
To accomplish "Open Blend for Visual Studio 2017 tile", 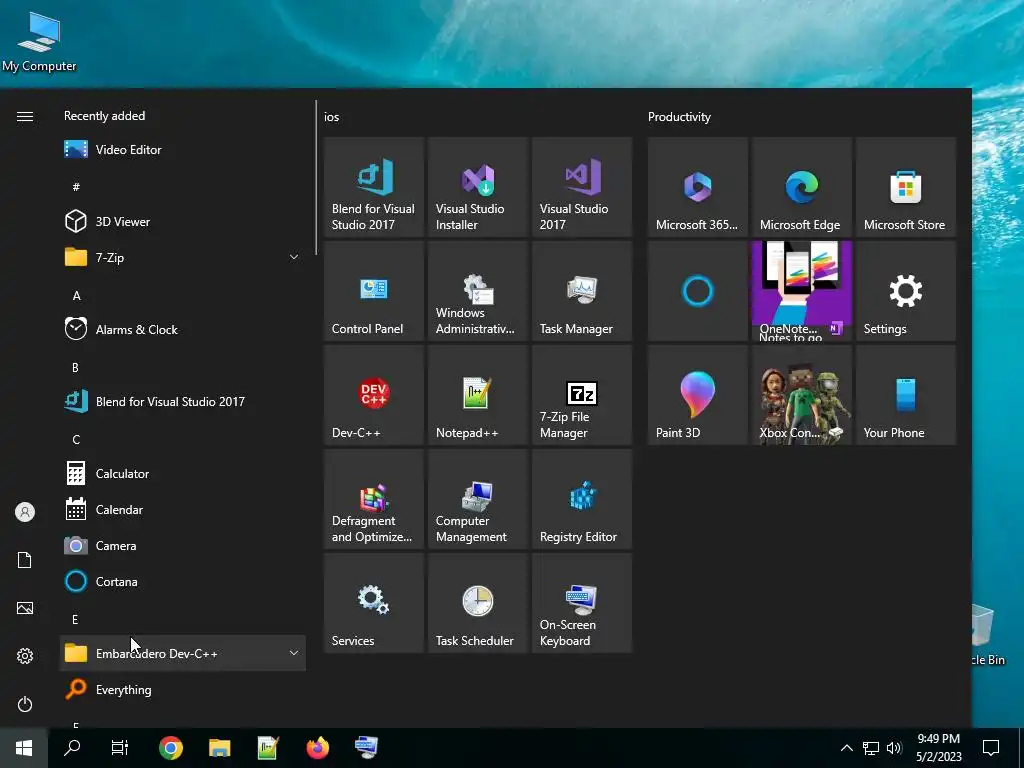I will [x=374, y=187].
